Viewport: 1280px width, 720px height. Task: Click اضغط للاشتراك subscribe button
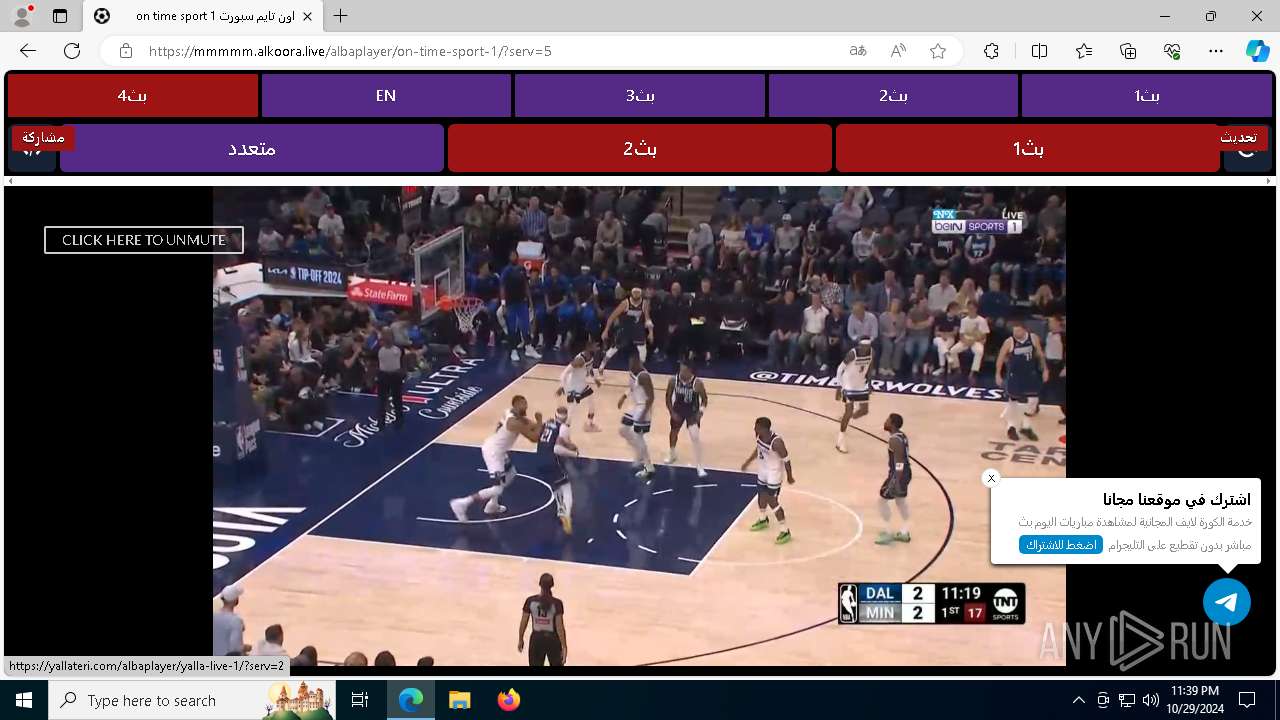click(1061, 545)
